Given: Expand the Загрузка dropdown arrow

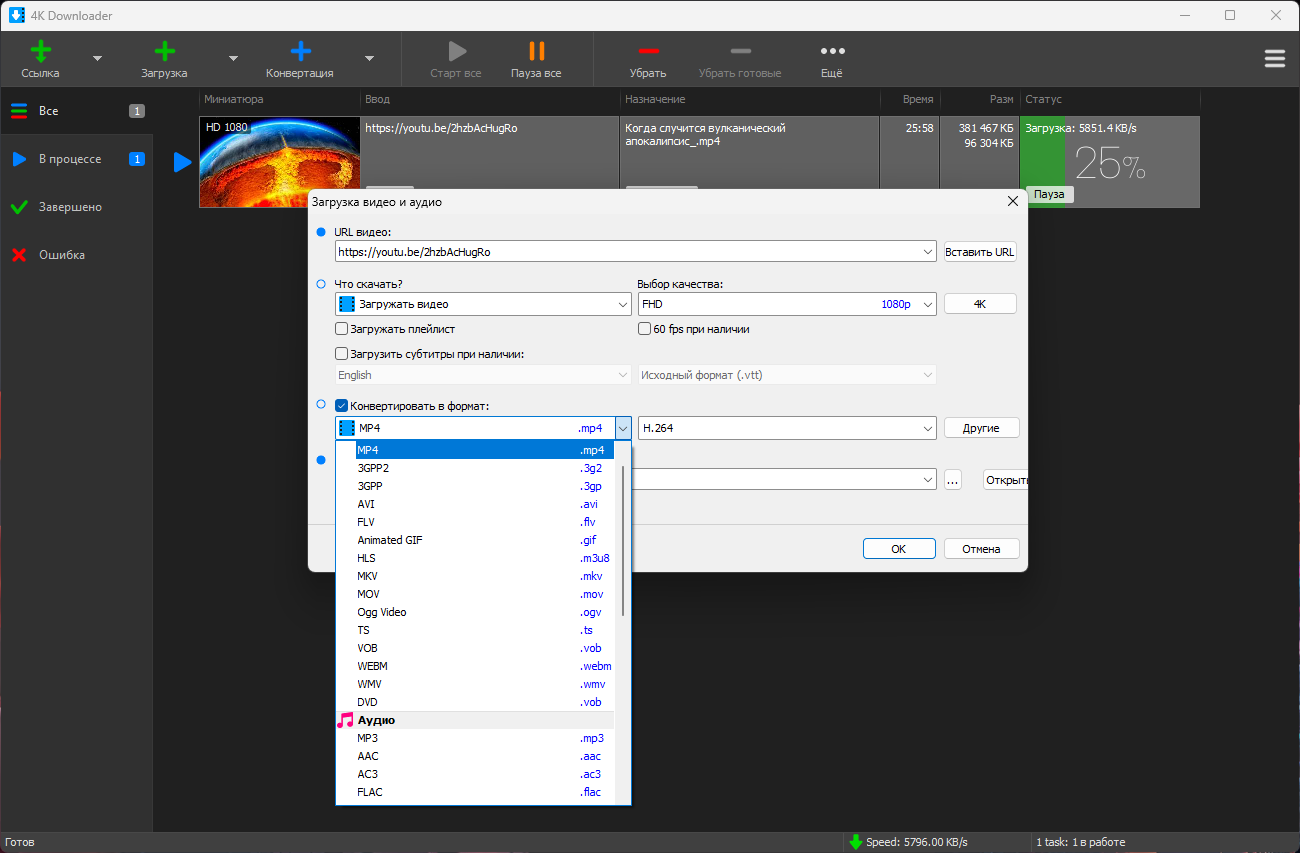Looking at the screenshot, I should (x=233, y=59).
